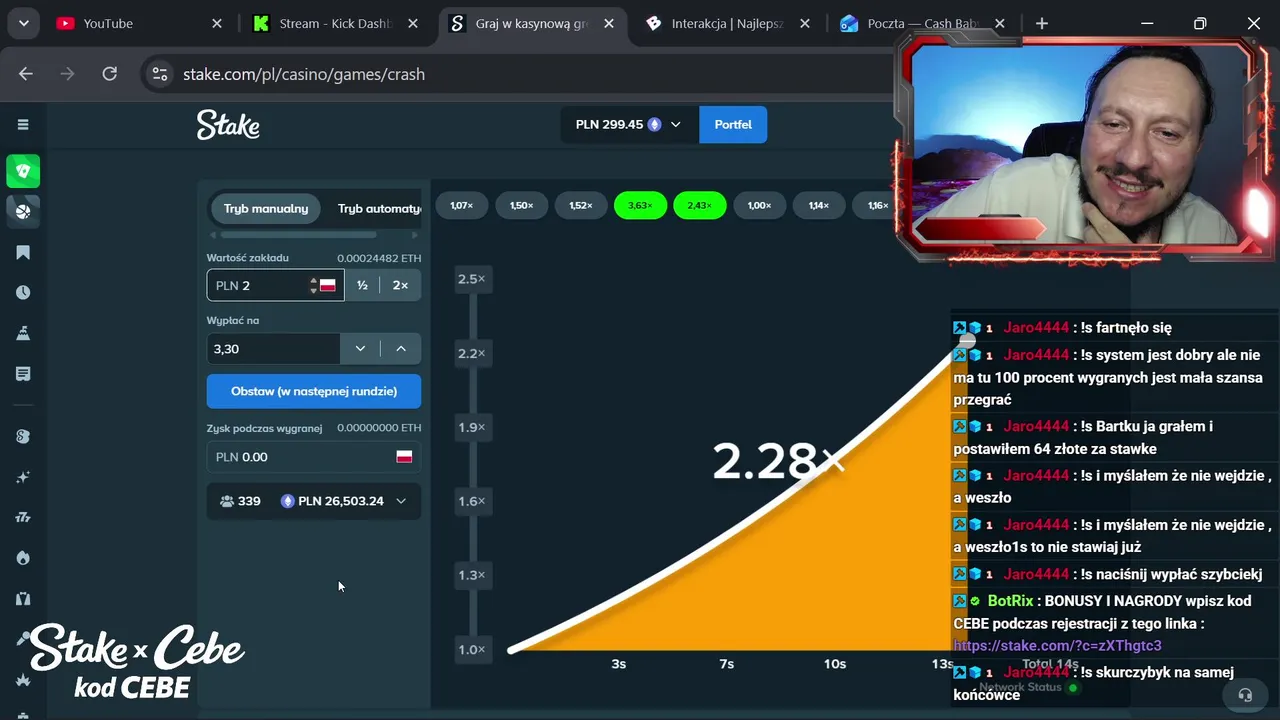The height and width of the screenshot is (720, 1280).
Task: Open the Casino section cards icon
Action: [23, 171]
